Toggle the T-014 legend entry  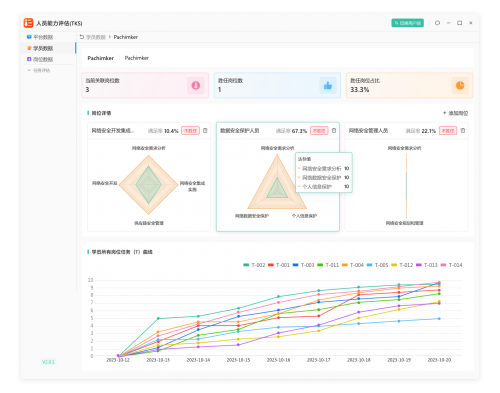(451, 265)
